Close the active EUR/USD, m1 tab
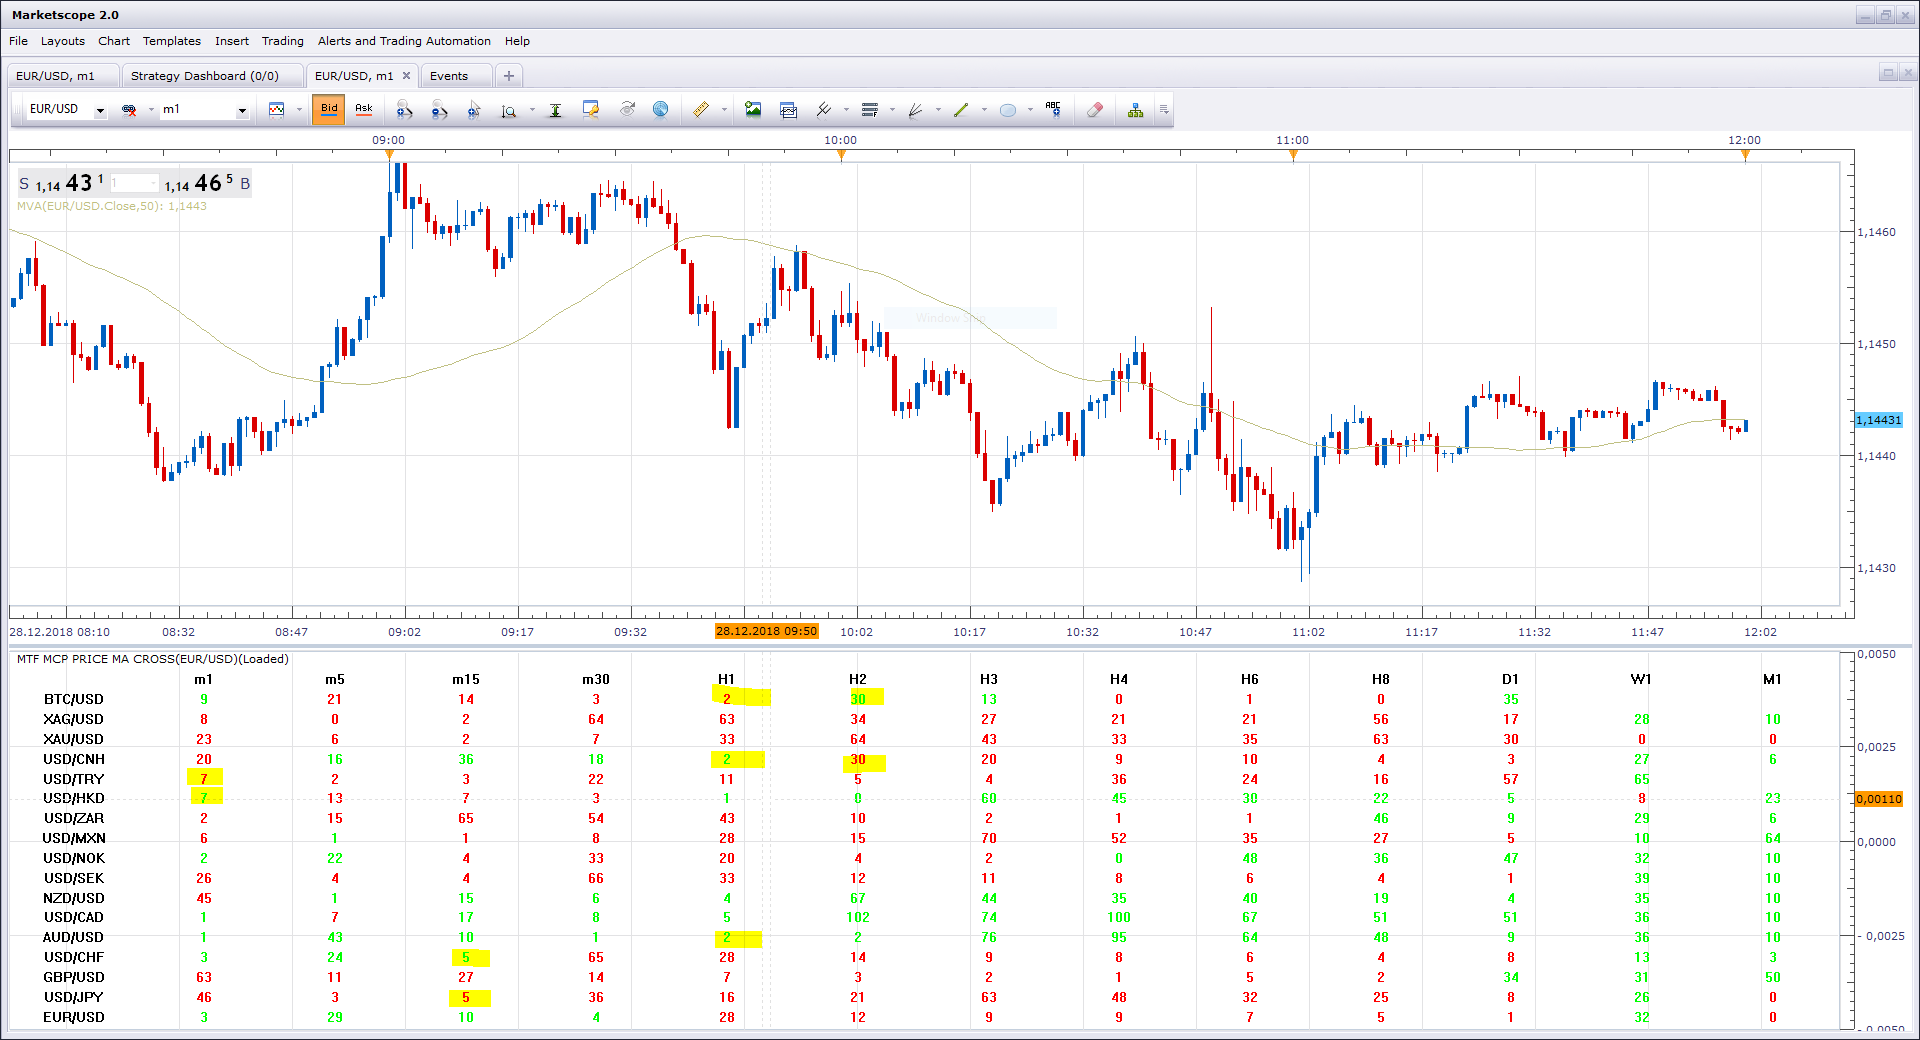 (406, 76)
